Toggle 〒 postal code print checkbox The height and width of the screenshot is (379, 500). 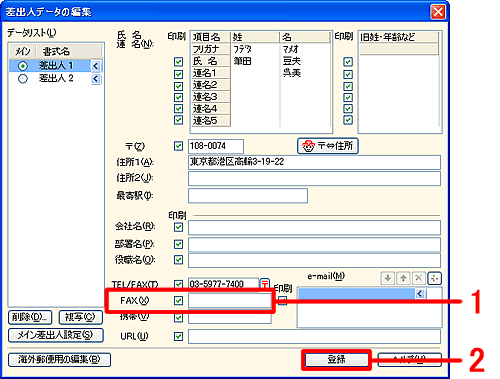click(179, 146)
